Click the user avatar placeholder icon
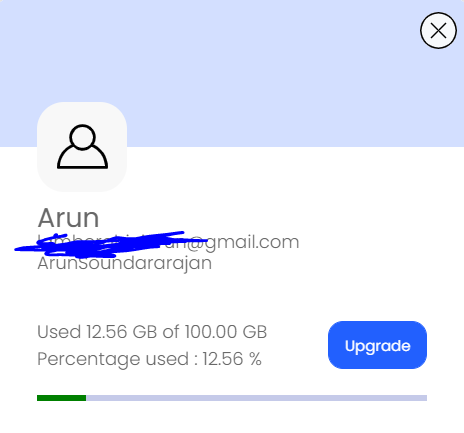Screen dimensions: 464x433 pyautogui.click(x=82, y=147)
